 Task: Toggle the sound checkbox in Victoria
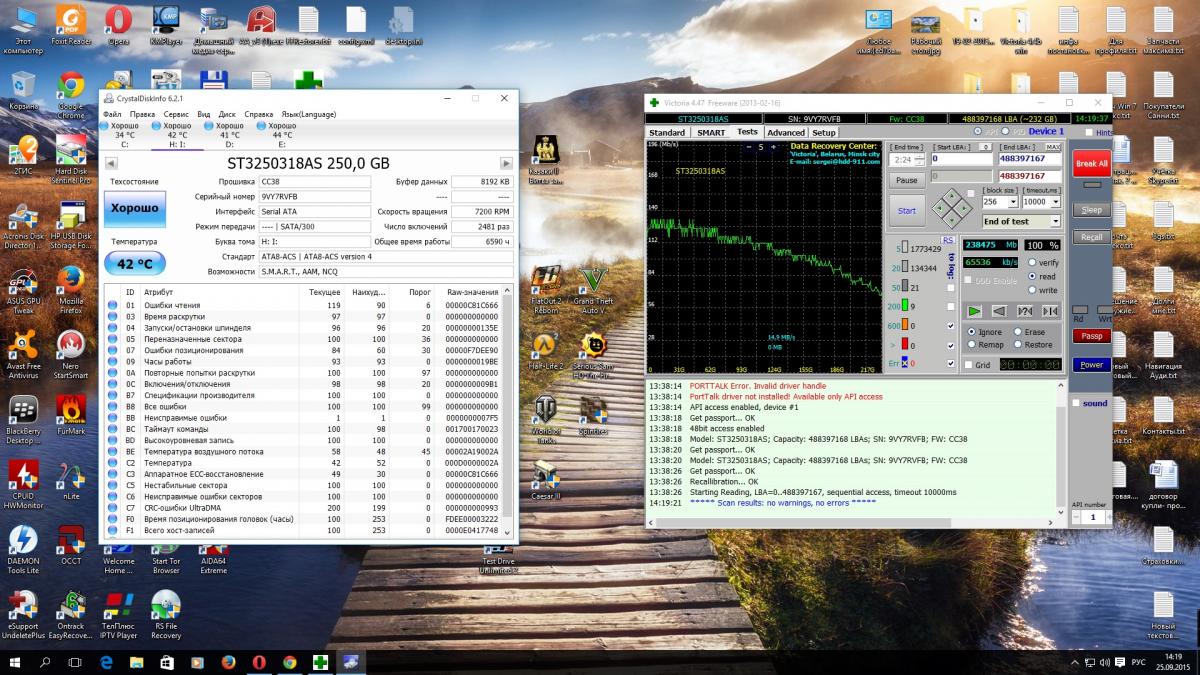(x=1076, y=403)
